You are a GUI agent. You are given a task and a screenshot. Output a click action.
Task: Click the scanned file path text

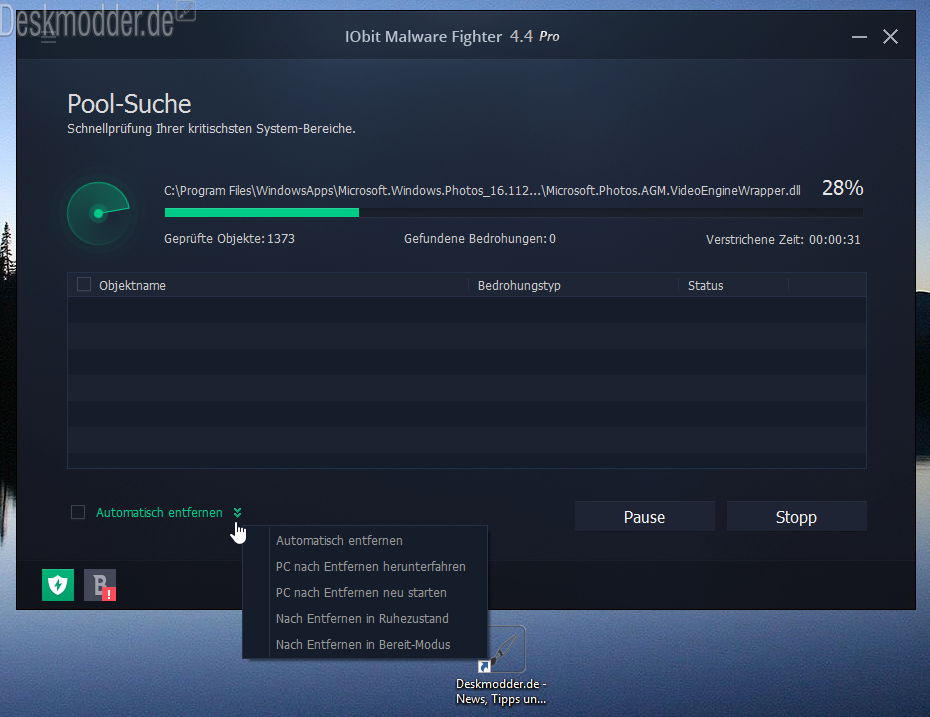[x=482, y=190]
